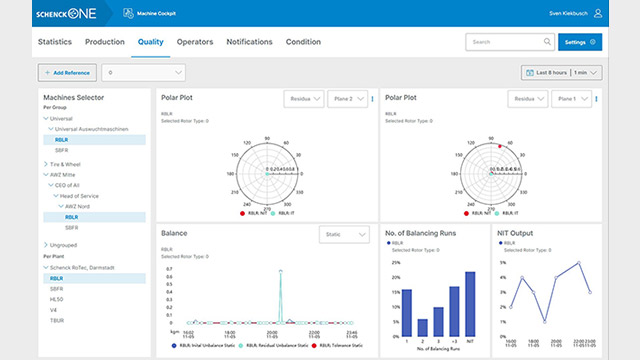Viewport: 640px width, 360px height.
Task: Switch to the Production tab
Action: (104, 42)
